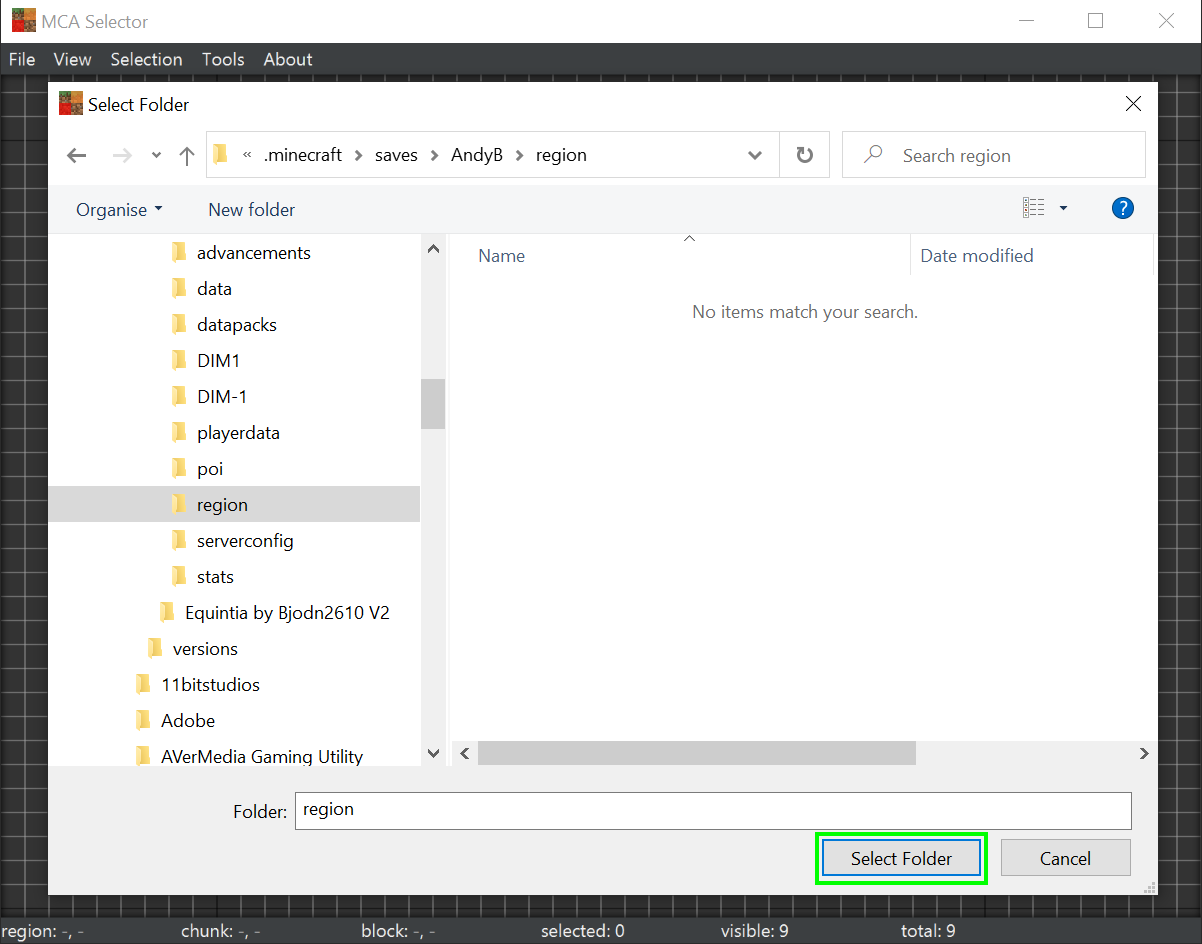The height and width of the screenshot is (944, 1202).
Task: Open the Help question mark icon
Action: (x=1122, y=208)
